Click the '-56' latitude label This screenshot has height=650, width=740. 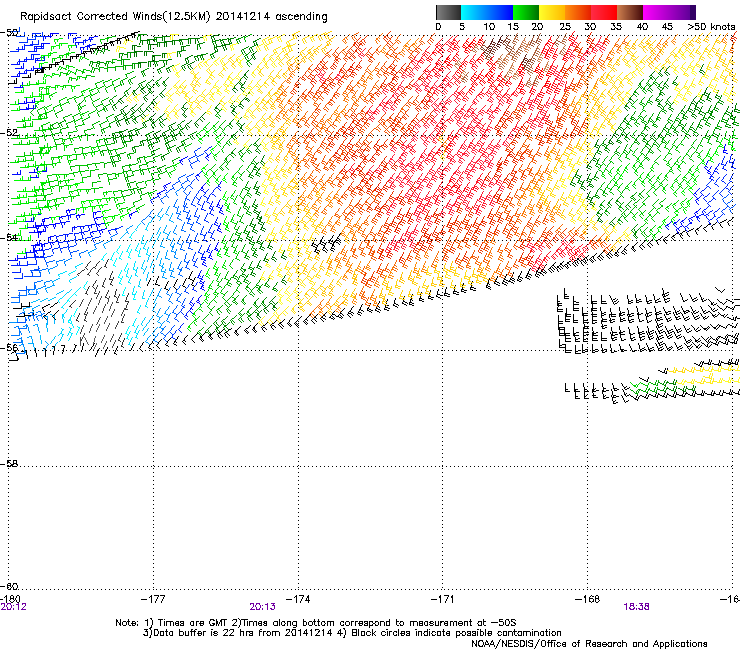9,347
